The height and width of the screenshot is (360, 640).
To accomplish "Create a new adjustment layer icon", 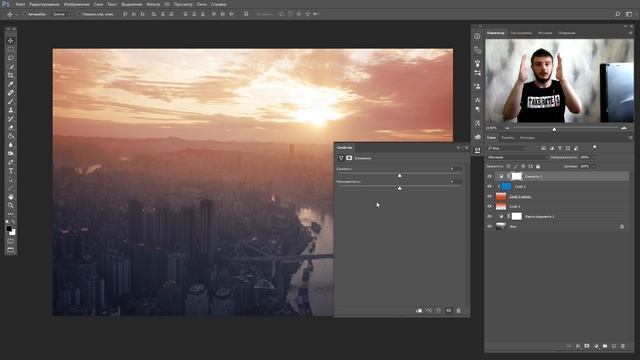I will [x=596, y=346].
